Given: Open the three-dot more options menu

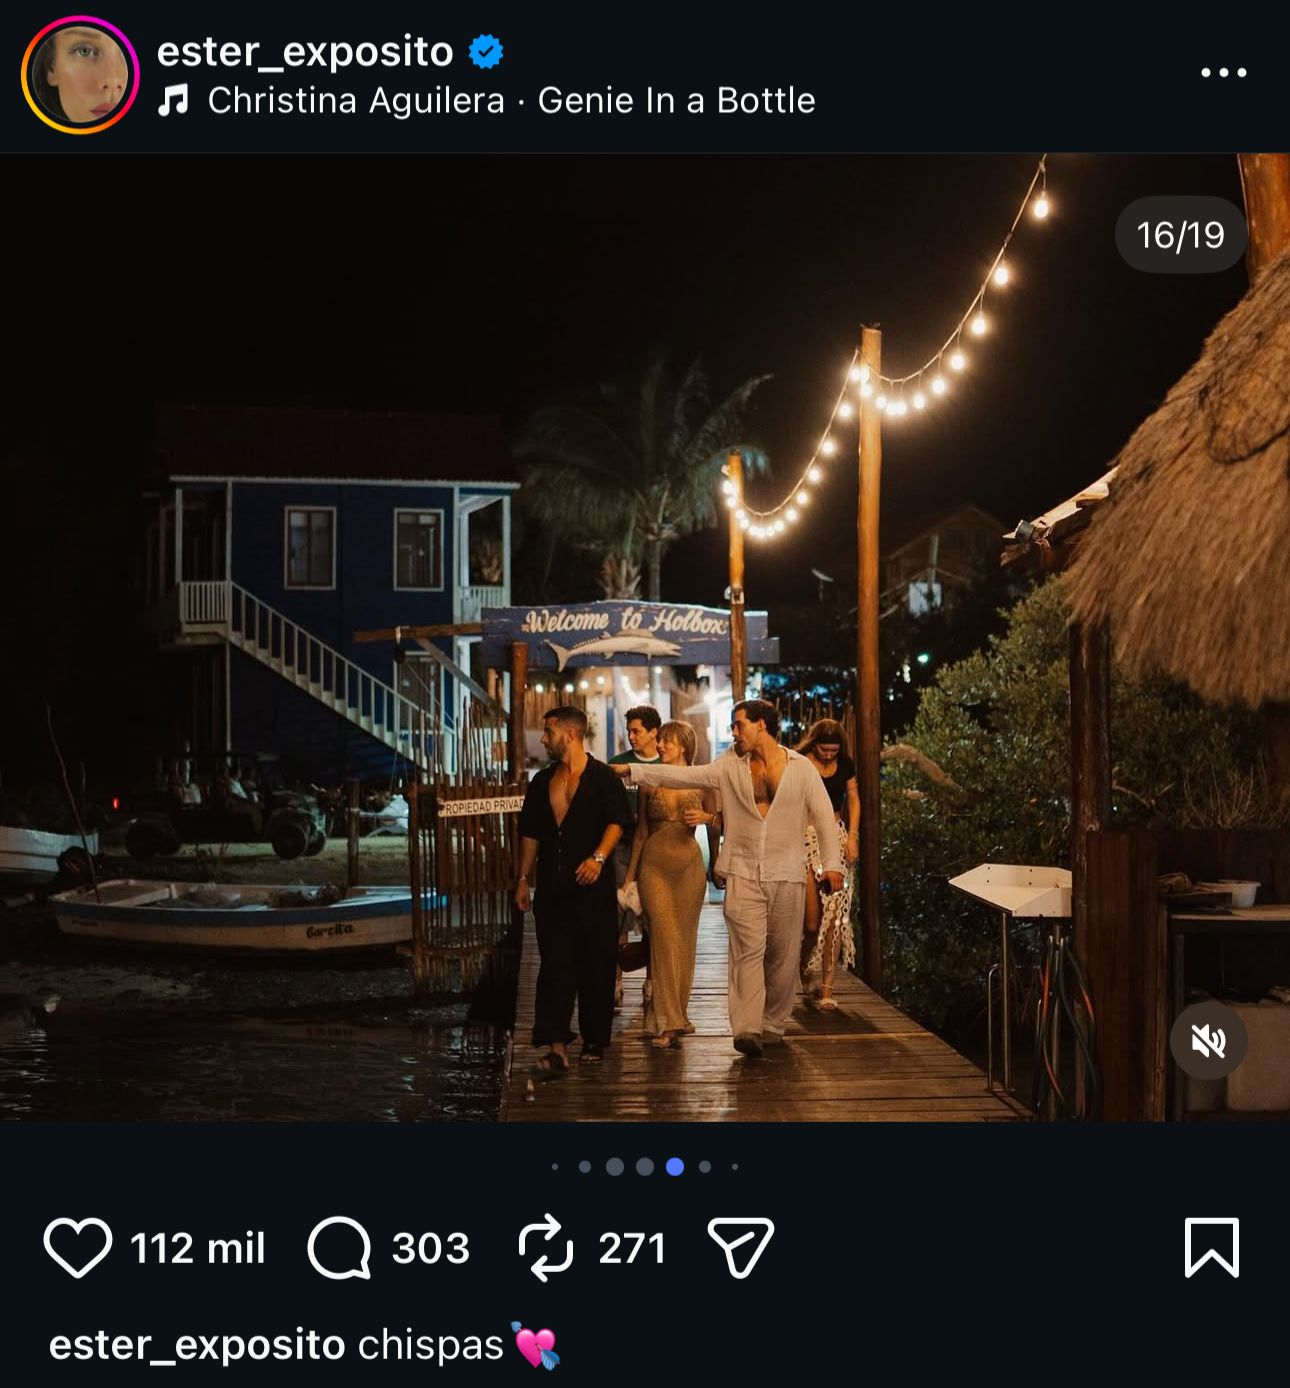Looking at the screenshot, I should tap(1223, 73).
